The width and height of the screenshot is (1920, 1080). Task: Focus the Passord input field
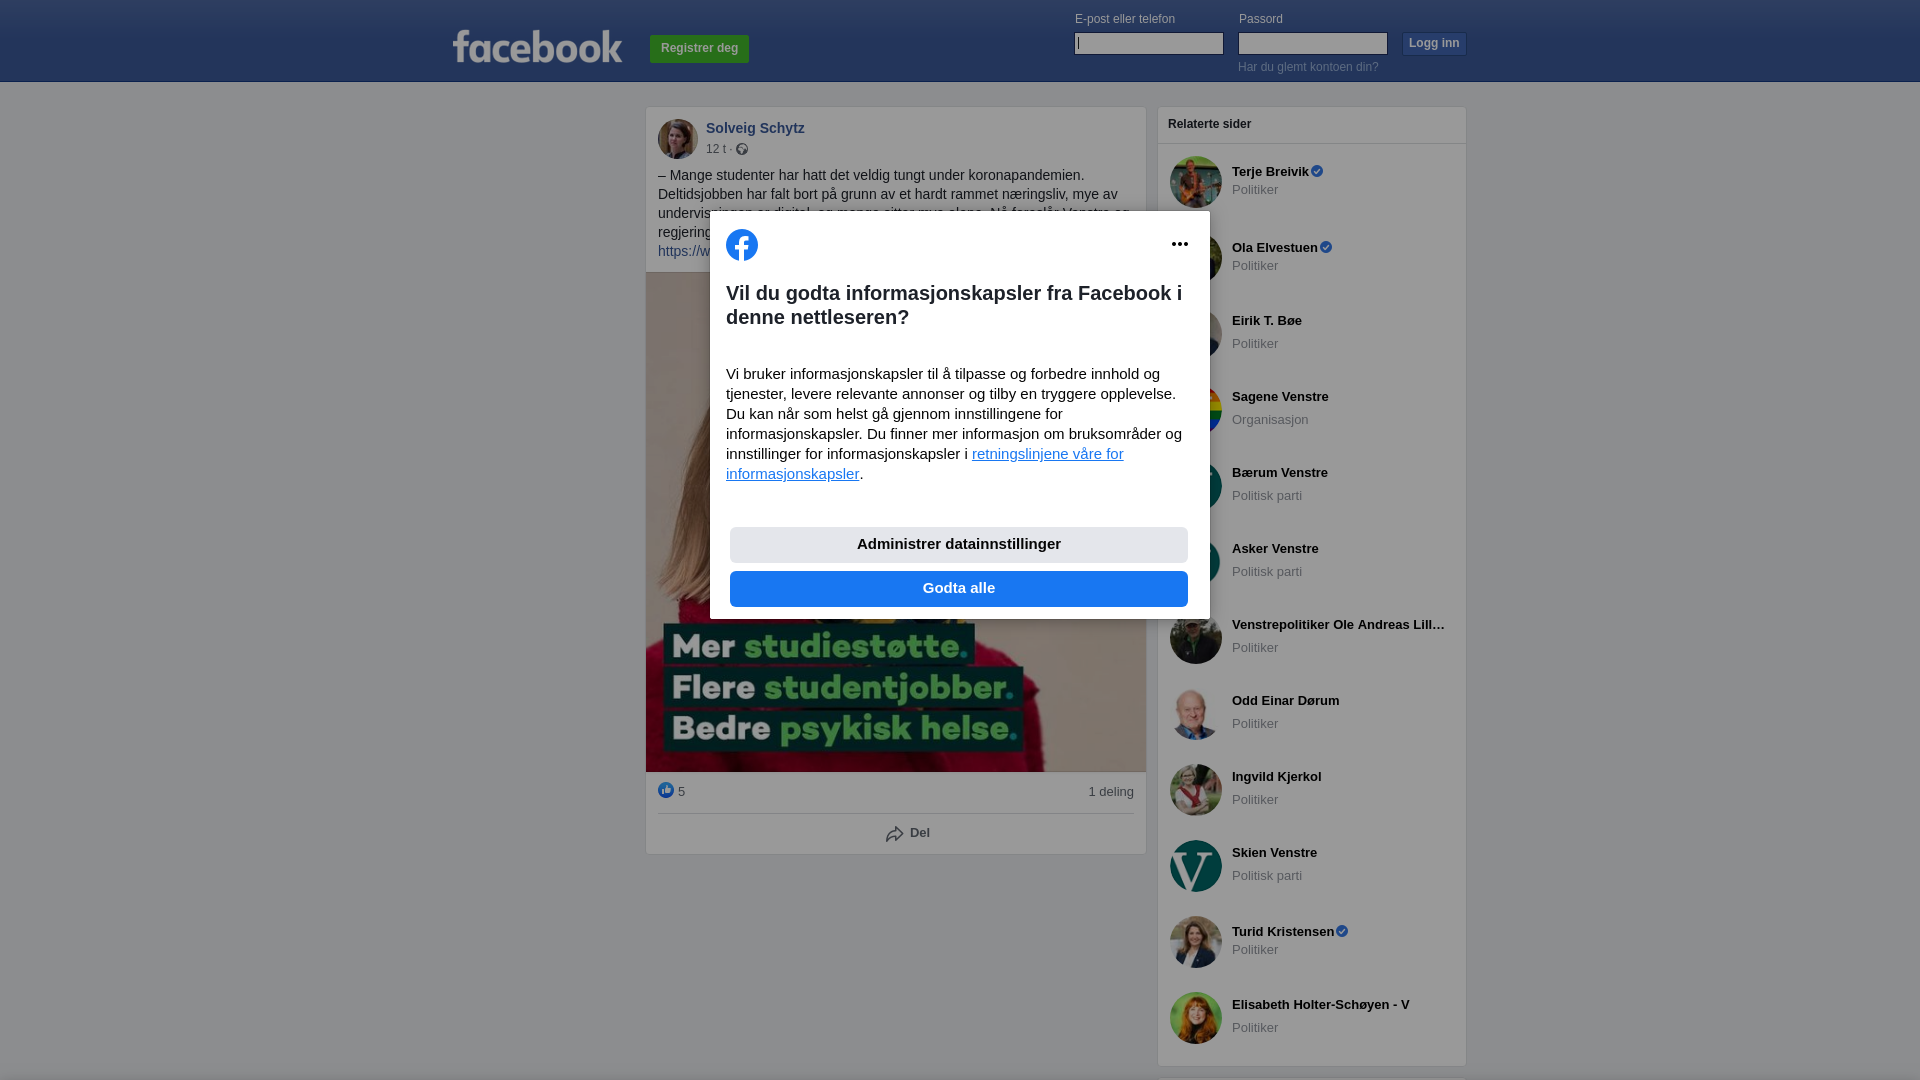tap(1313, 43)
